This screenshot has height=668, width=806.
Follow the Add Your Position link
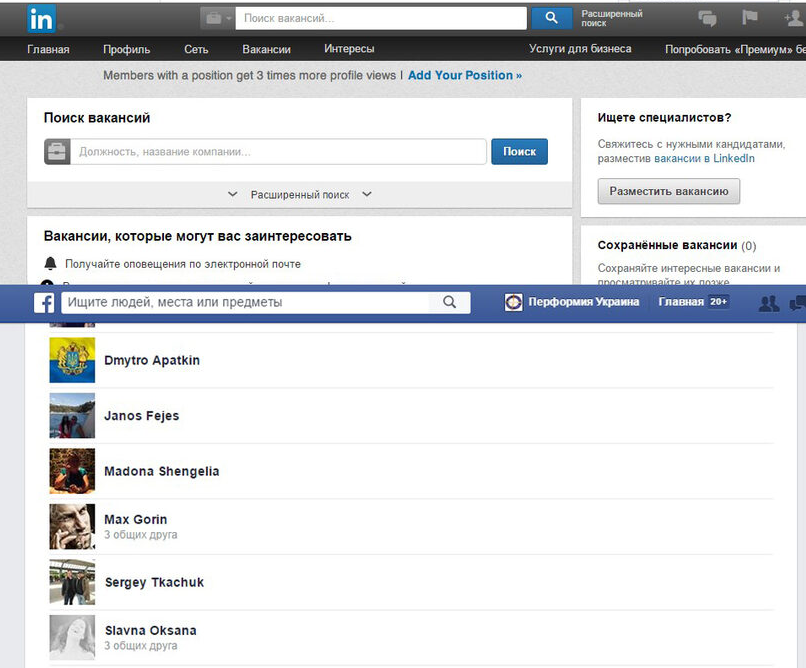point(464,75)
